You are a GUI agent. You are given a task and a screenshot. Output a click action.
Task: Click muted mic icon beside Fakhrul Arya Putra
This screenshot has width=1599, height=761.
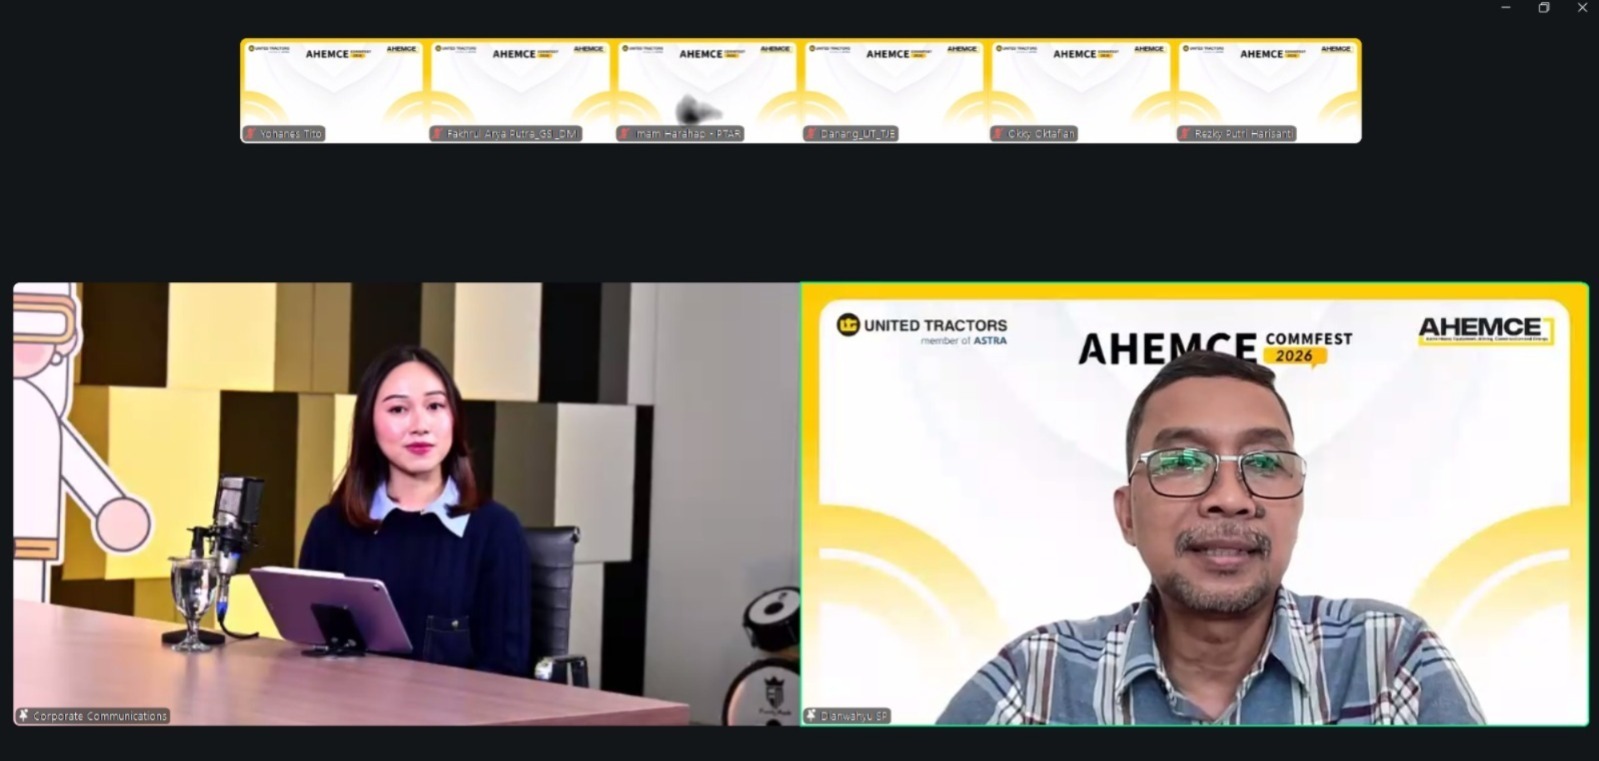point(438,134)
